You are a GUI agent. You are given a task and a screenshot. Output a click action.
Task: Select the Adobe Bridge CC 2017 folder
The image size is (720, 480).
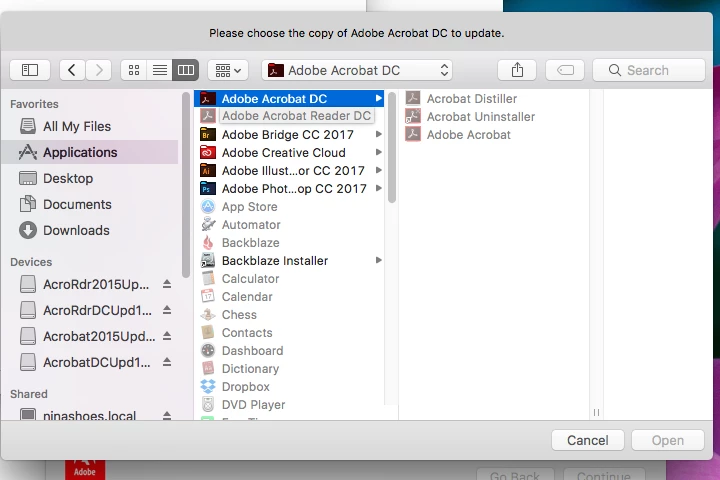289,134
